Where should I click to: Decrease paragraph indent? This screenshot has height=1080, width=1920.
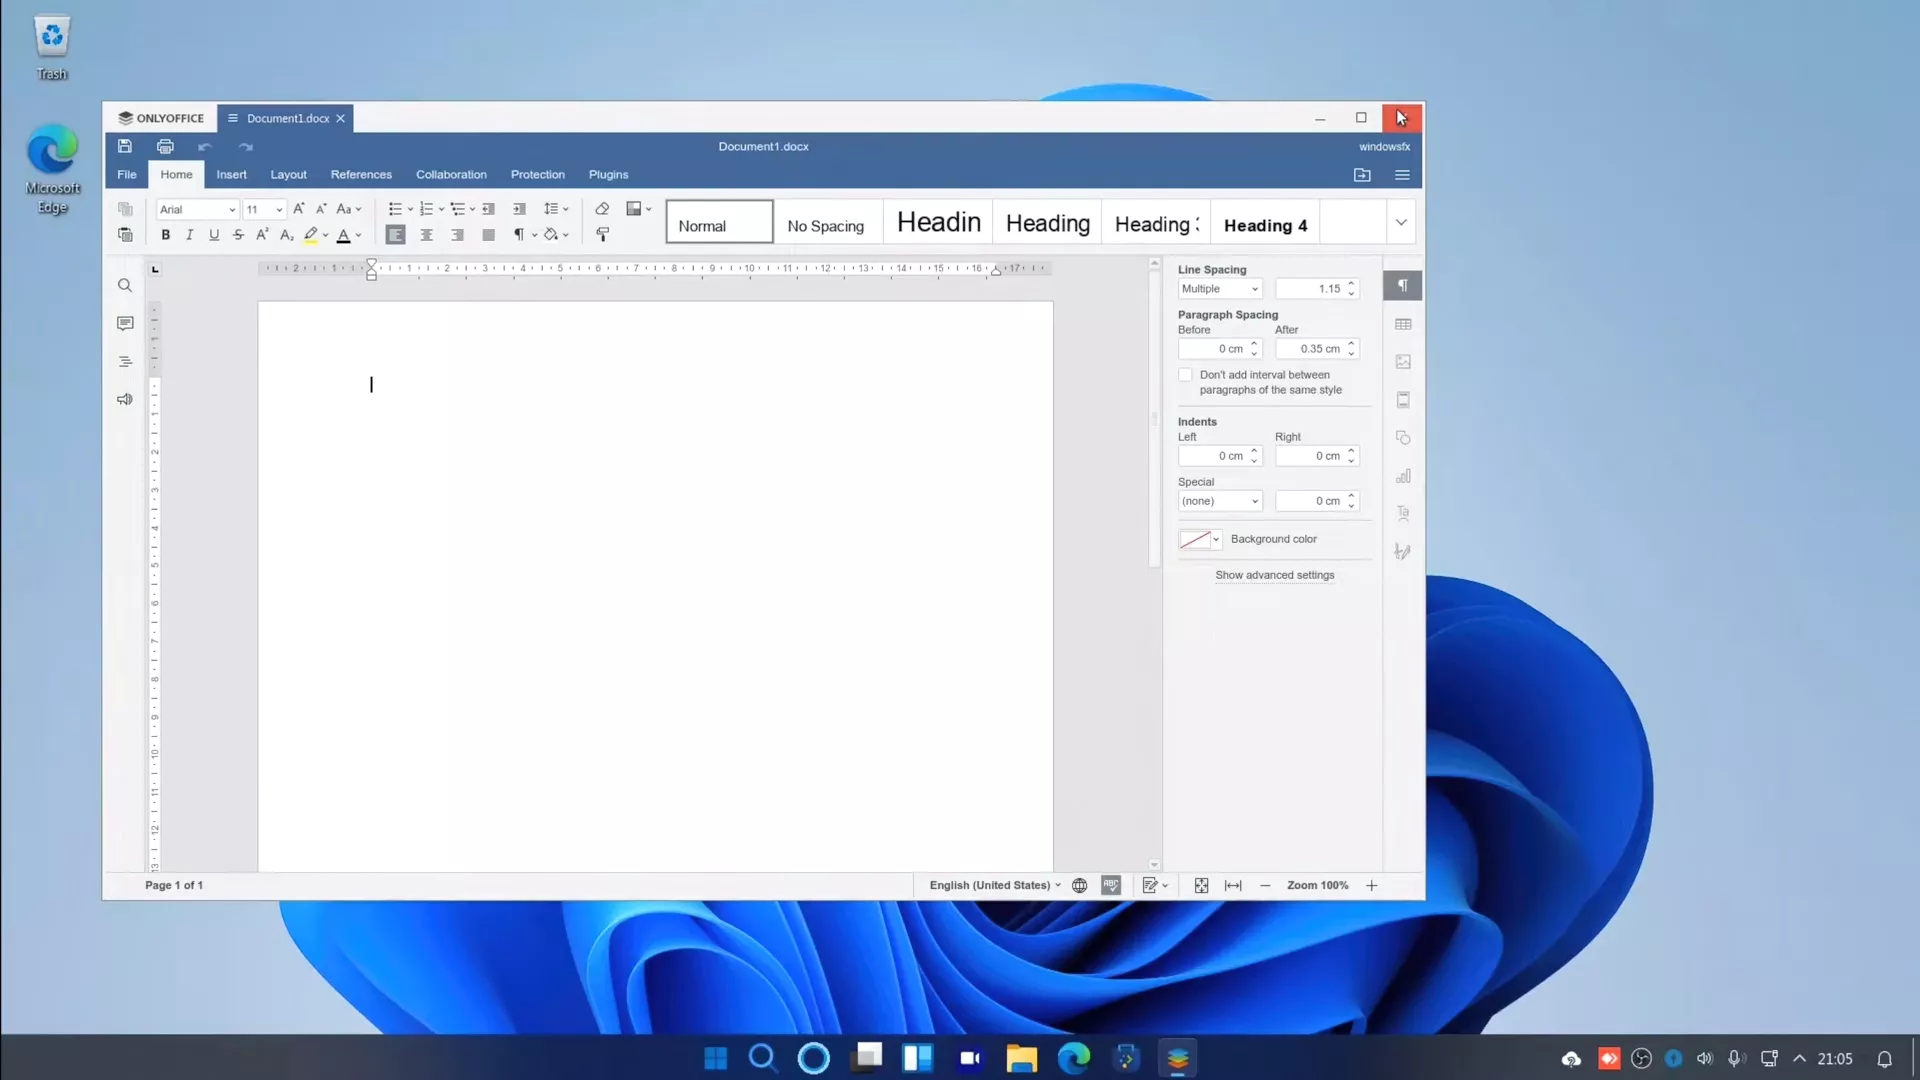488,209
